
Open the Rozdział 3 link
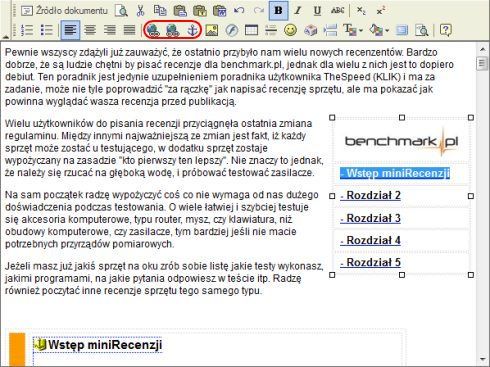[x=370, y=218]
